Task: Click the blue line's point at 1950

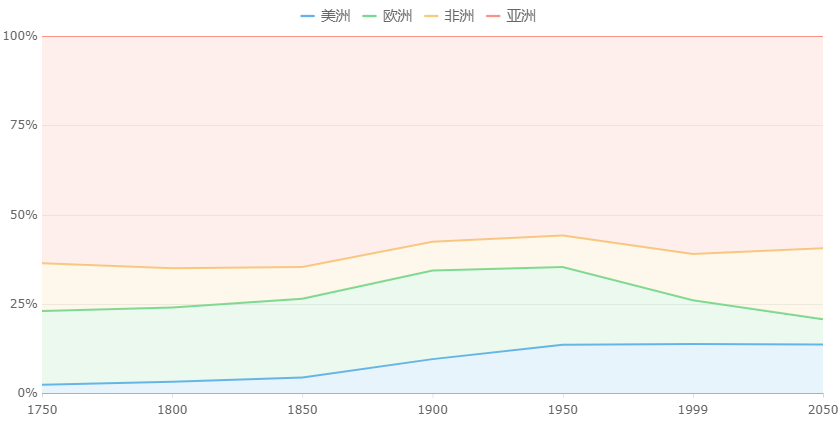Action: click(562, 345)
